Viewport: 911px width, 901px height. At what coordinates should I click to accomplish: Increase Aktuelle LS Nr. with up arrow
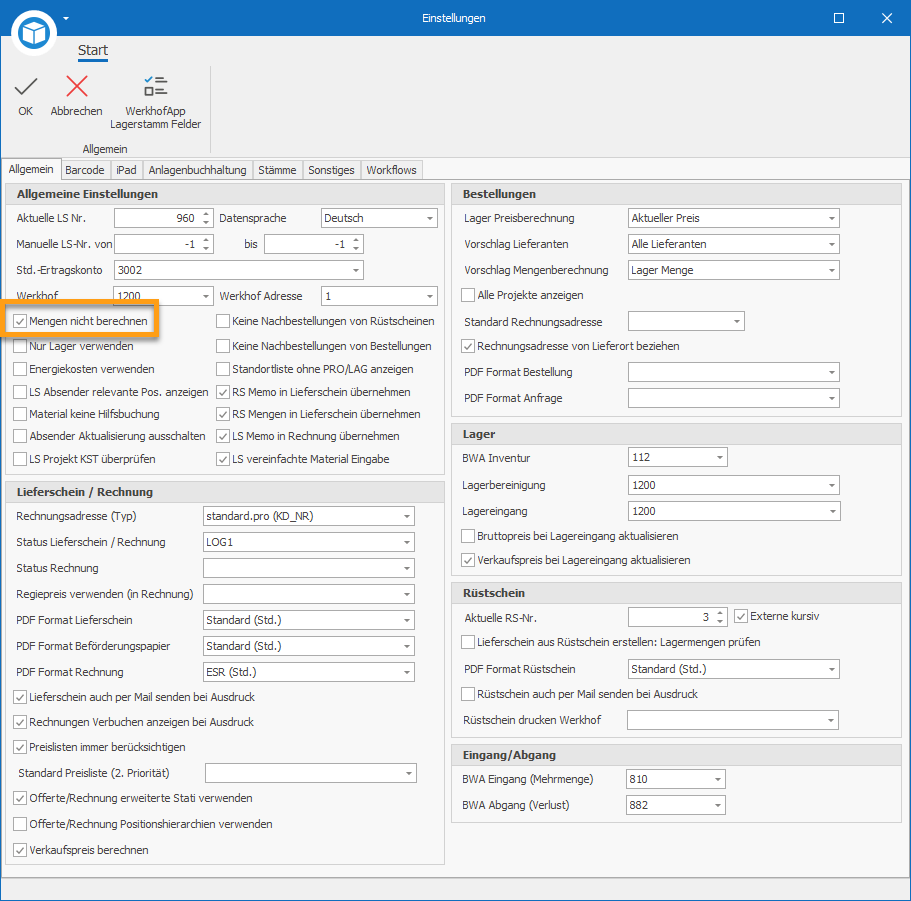click(206, 214)
